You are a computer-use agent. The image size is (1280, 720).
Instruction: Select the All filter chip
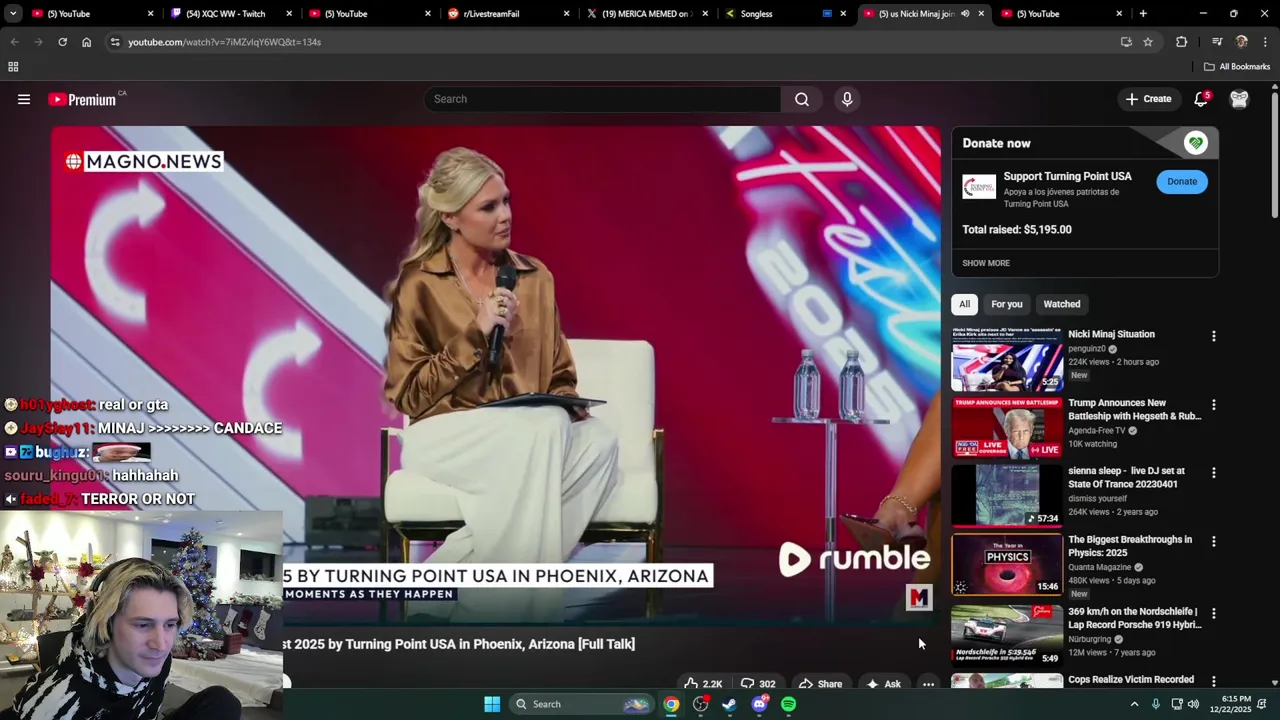point(964,304)
